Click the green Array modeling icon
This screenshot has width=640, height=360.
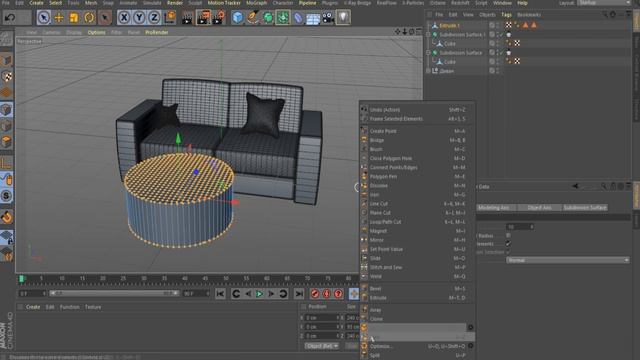283,18
